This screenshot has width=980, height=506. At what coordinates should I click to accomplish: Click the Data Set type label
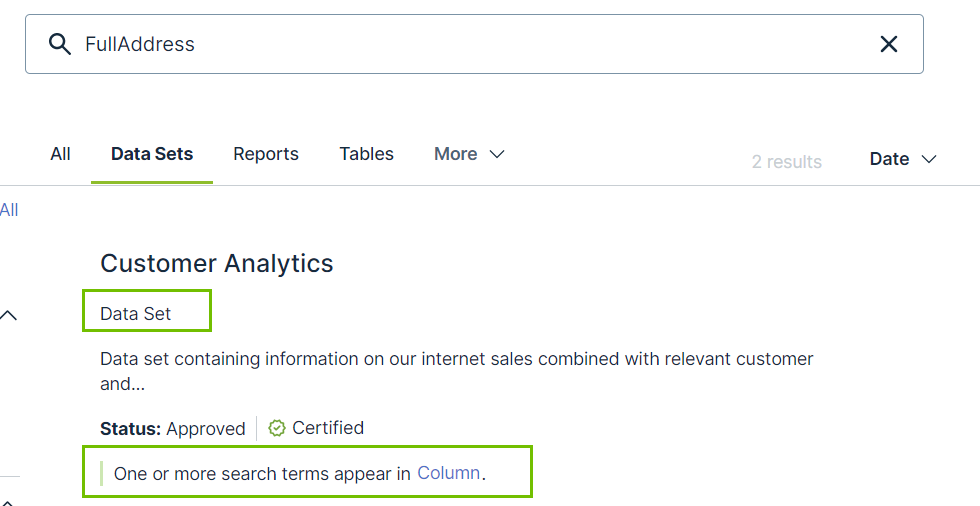(136, 313)
